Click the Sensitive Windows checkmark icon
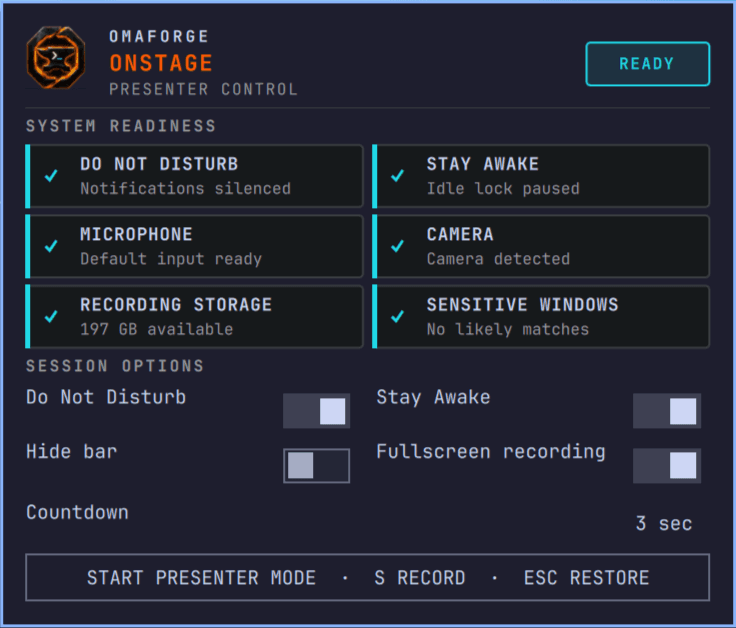This screenshot has width=736, height=628. pos(398,316)
